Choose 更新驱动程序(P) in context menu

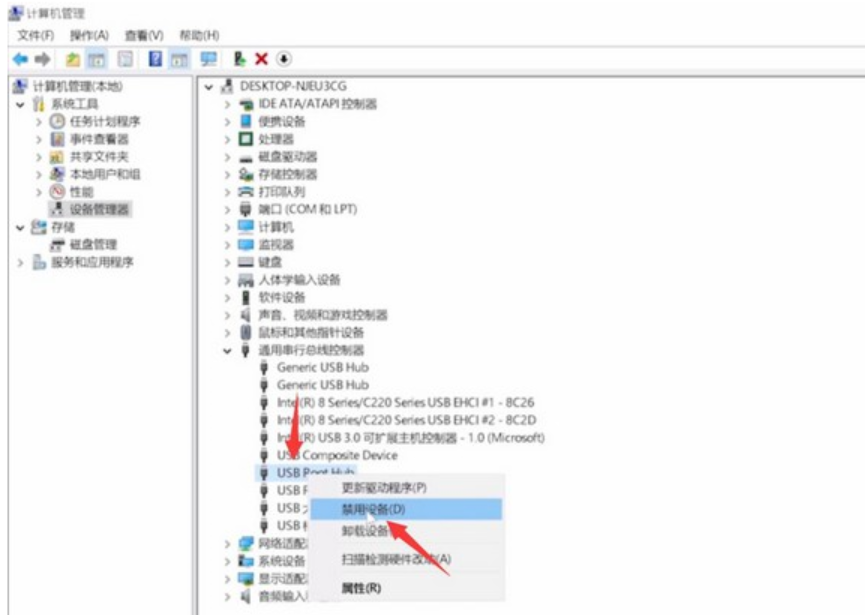[383, 487]
